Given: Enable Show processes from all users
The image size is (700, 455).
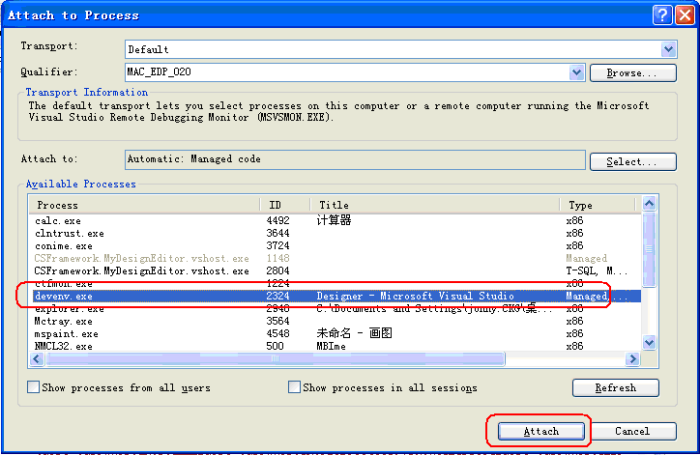Looking at the screenshot, I should (34, 387).
